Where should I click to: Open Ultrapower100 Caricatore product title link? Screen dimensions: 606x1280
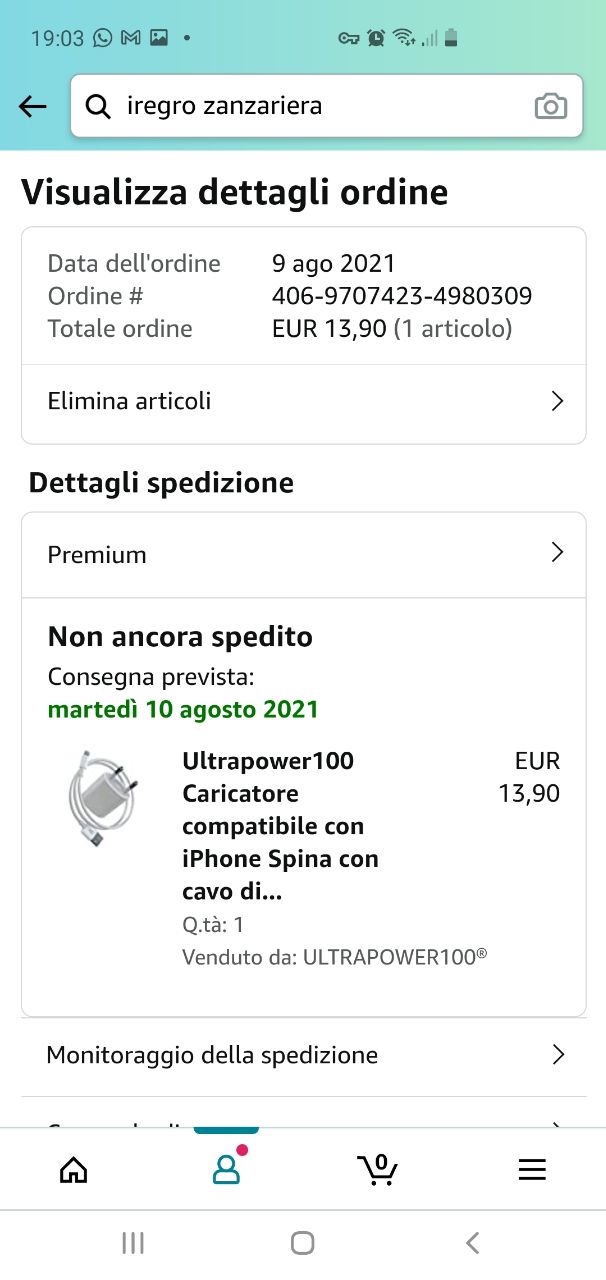point(281,826)
